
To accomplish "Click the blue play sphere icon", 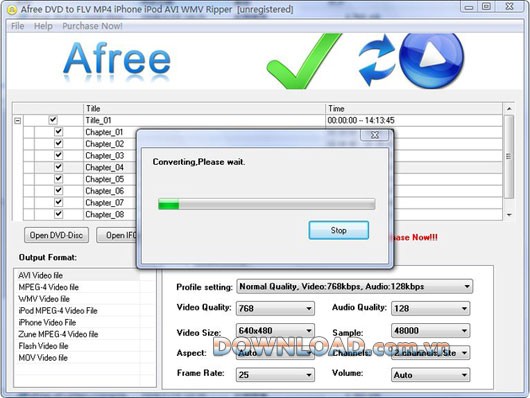I will [432, 60].
